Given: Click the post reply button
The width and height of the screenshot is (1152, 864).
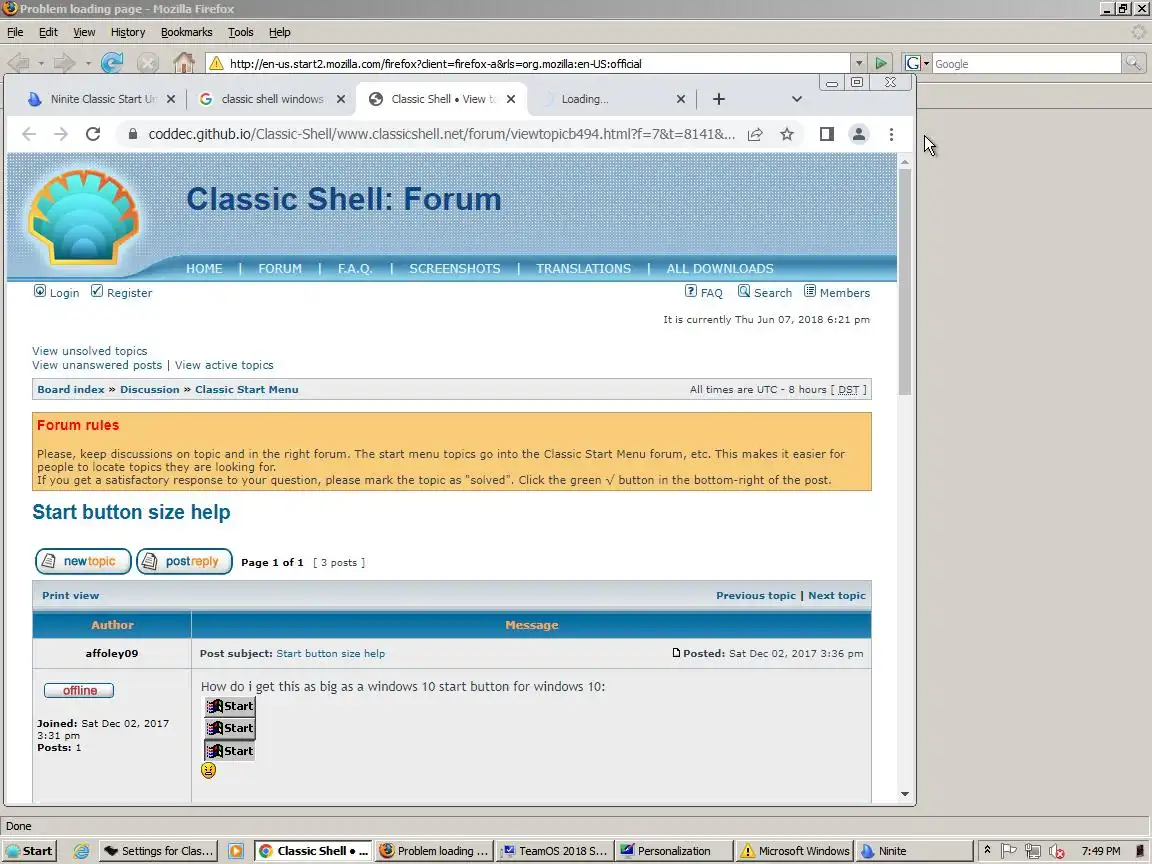Looking at the screenshot, I should (184, 561).
